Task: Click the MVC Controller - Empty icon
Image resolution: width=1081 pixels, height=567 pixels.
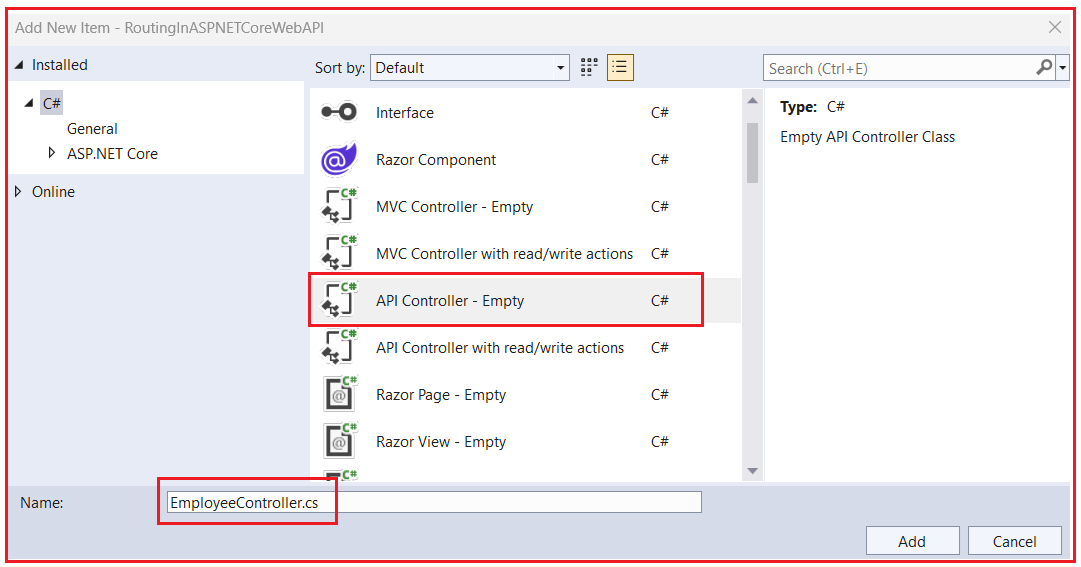Action: tap(339, 206)
